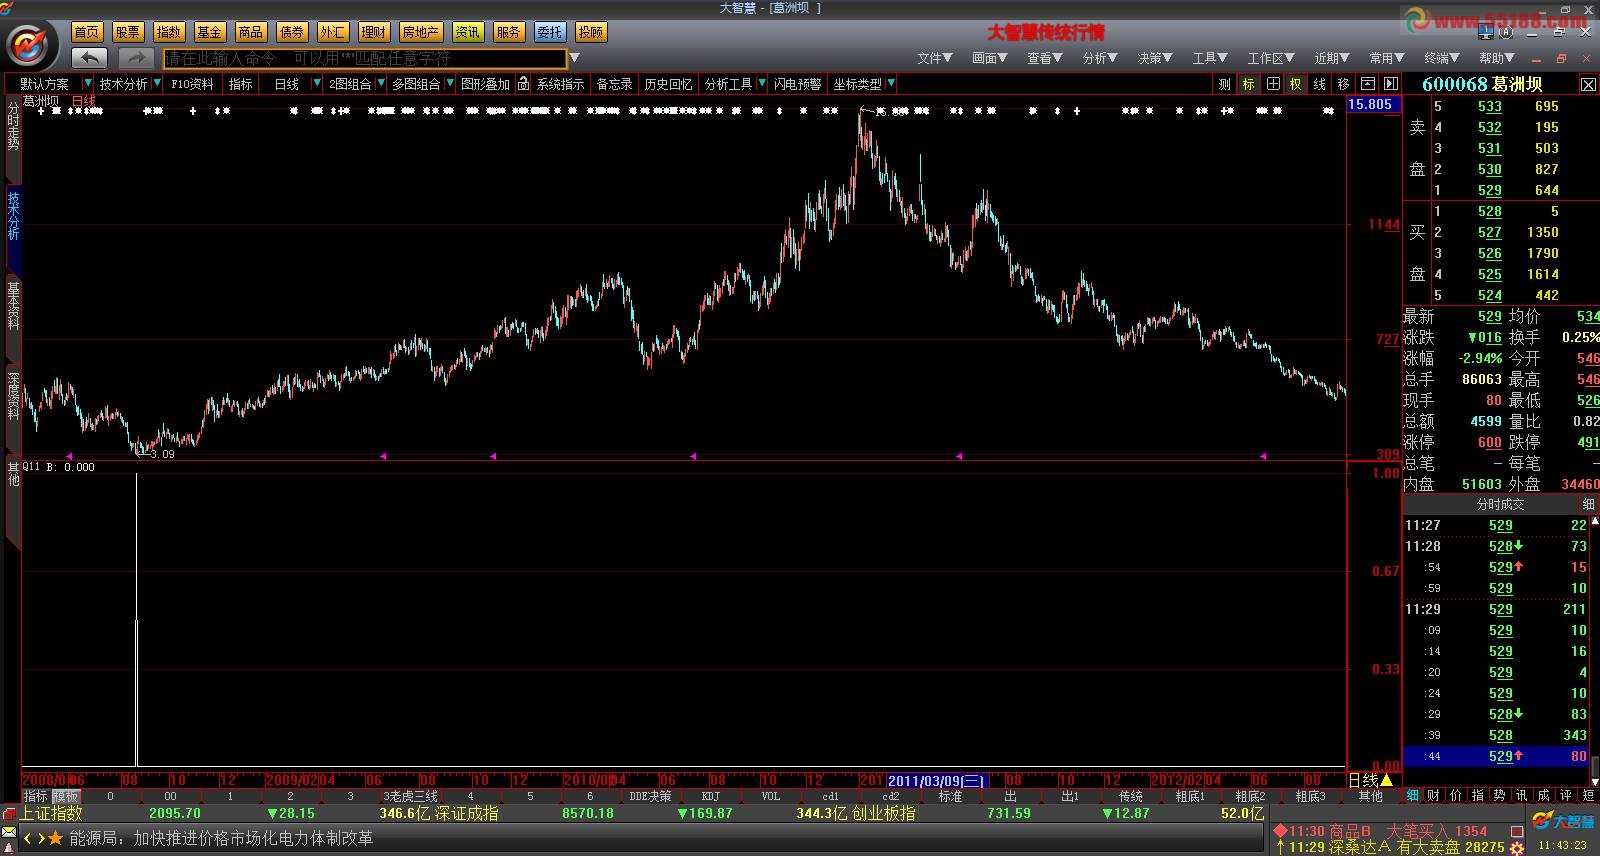Open the 工作区 menu
1600x856 pixels.
point(1270,58)
